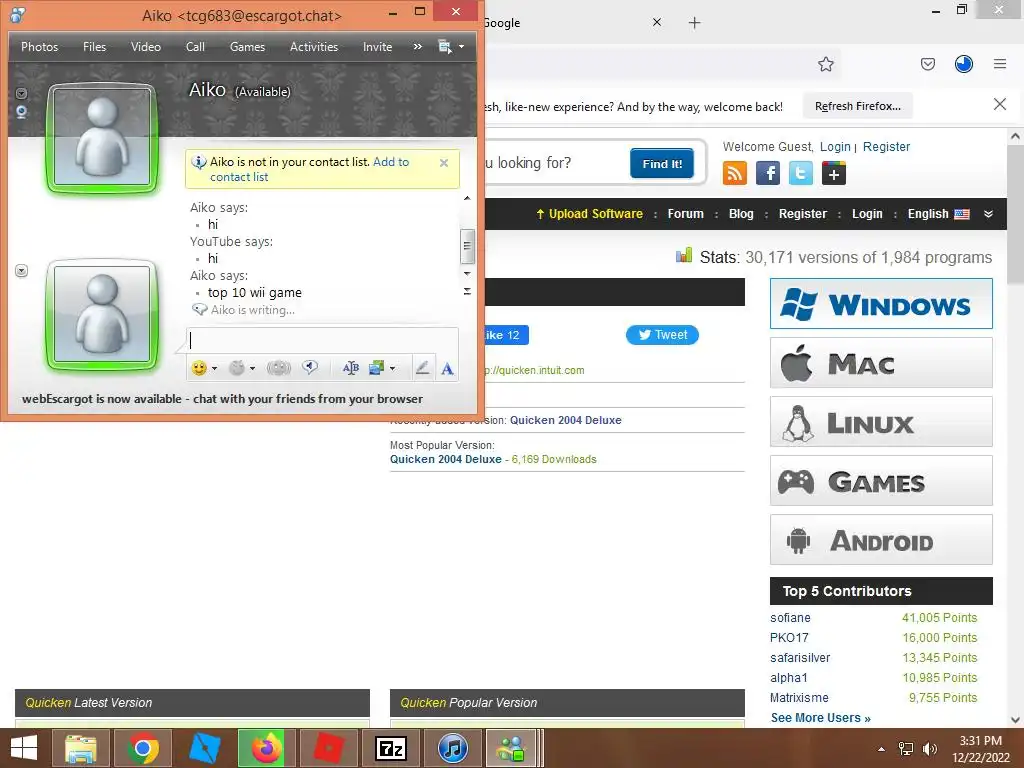Open See More Users link

821,718
